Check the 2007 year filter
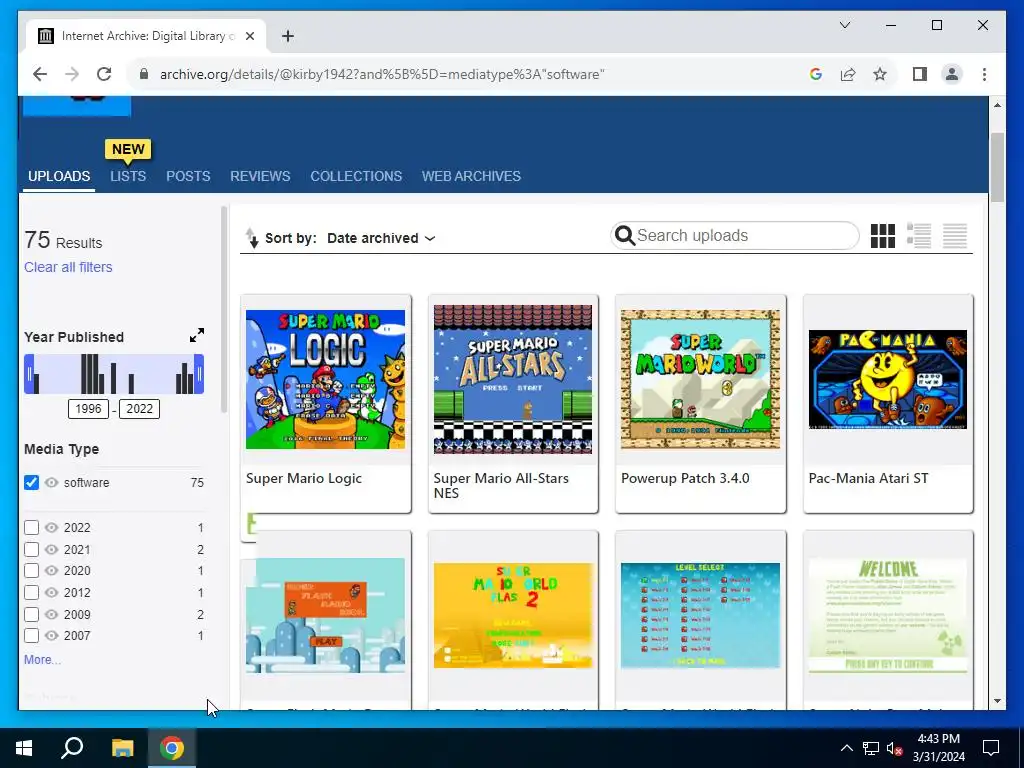This screenshot has width=1024, height=768. [31, 635]
